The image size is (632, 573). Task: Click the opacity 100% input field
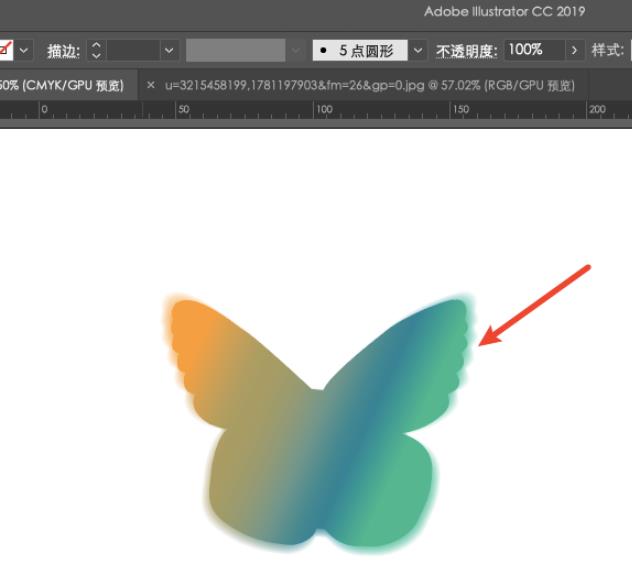pyautogui.click(x=534, y=50)
